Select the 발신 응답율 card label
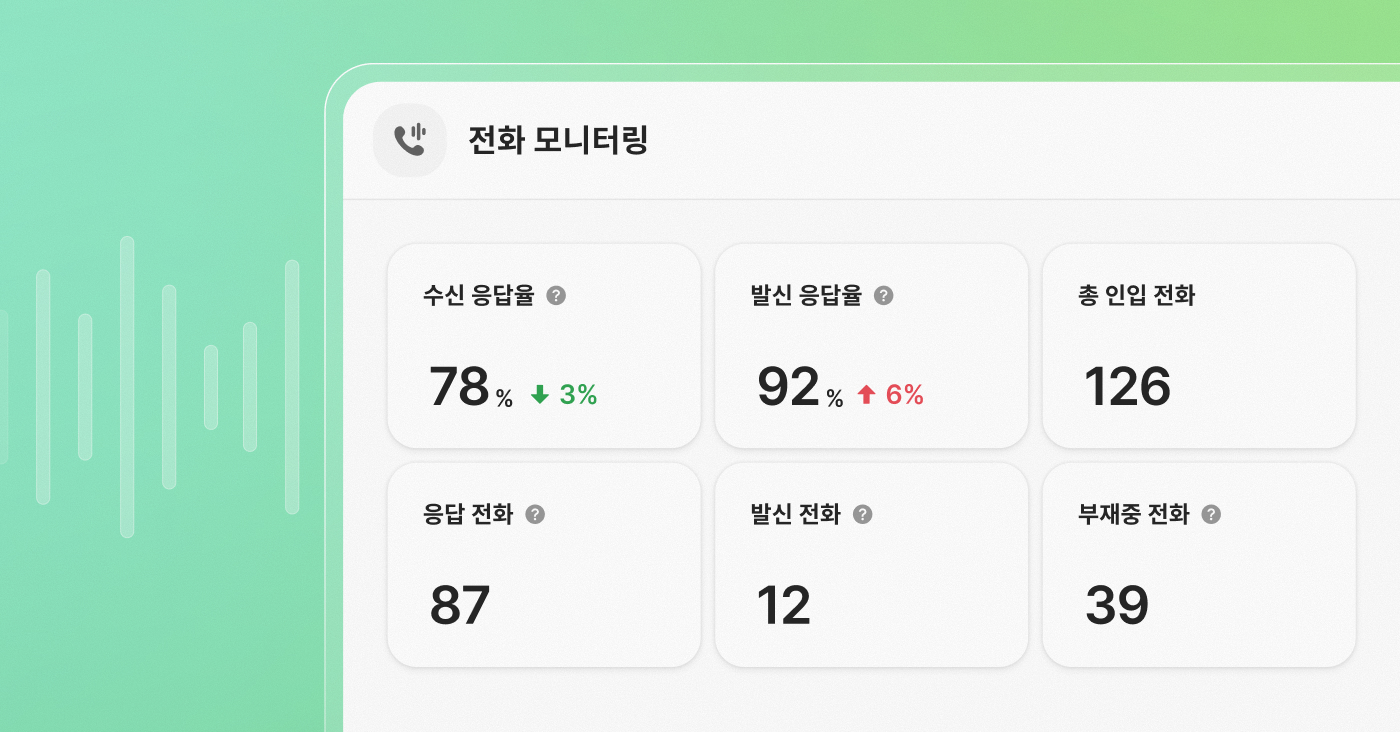Viewport: 1400px width, 732px height. pos(806,296)
